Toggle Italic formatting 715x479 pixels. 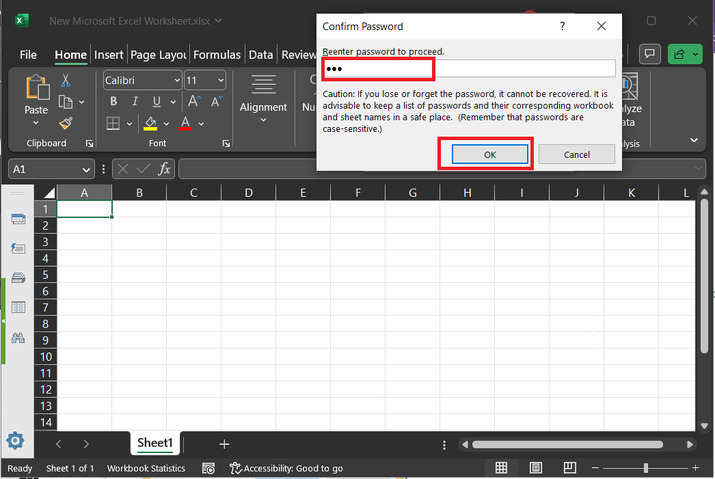[x=135, y=101]
